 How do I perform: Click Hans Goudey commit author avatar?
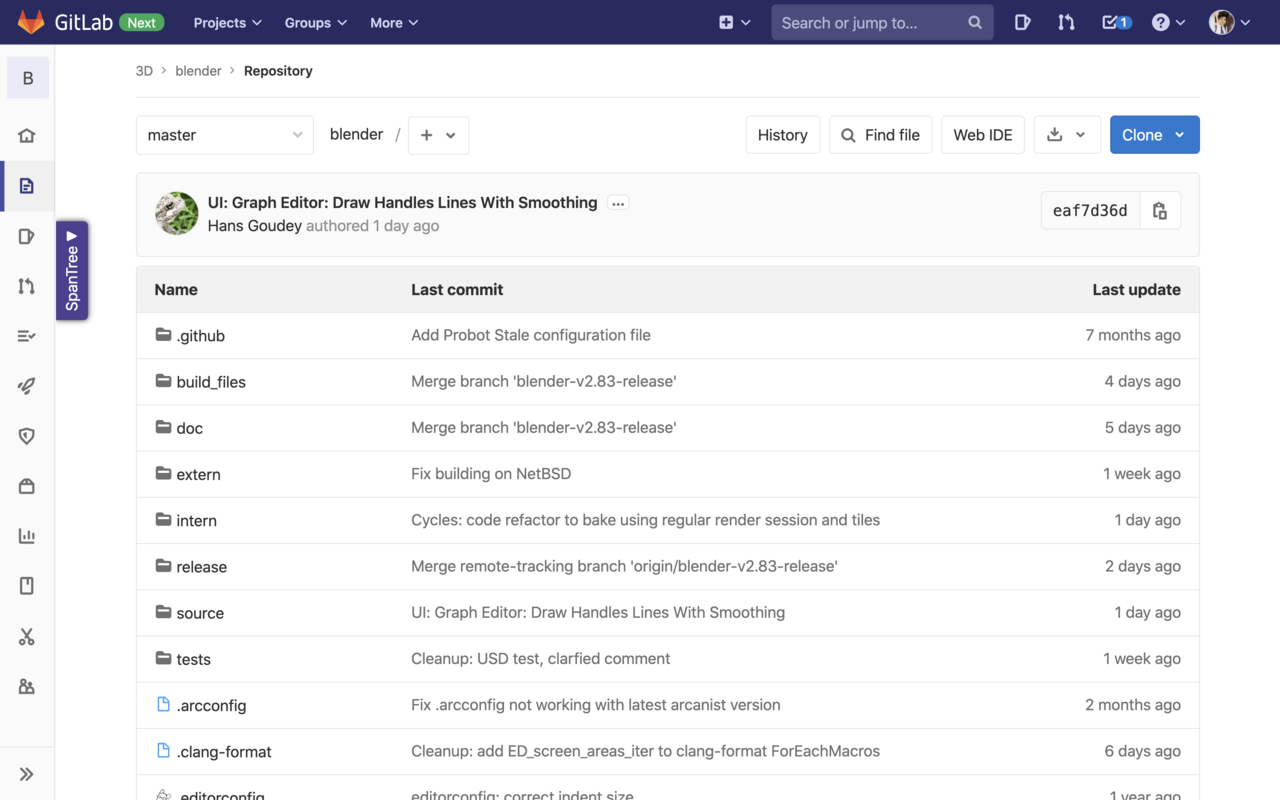(176, 213)
